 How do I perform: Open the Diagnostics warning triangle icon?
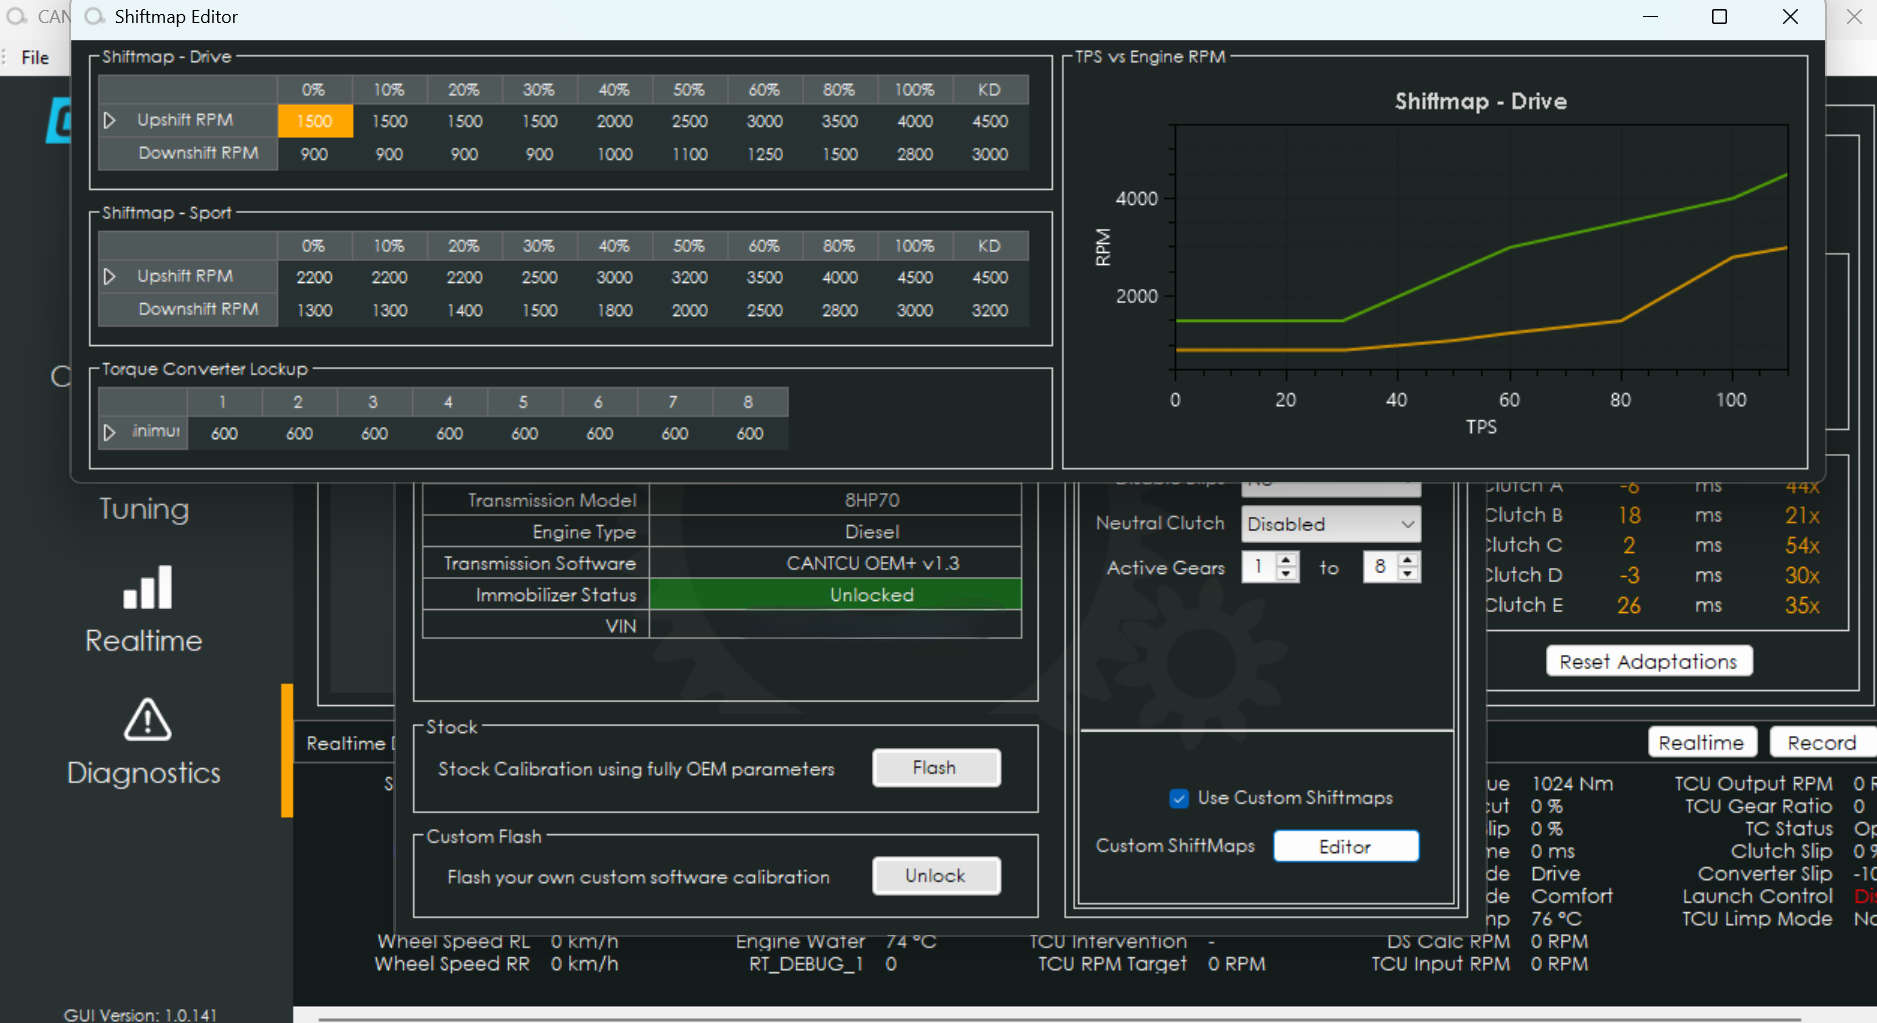point(147,720)
